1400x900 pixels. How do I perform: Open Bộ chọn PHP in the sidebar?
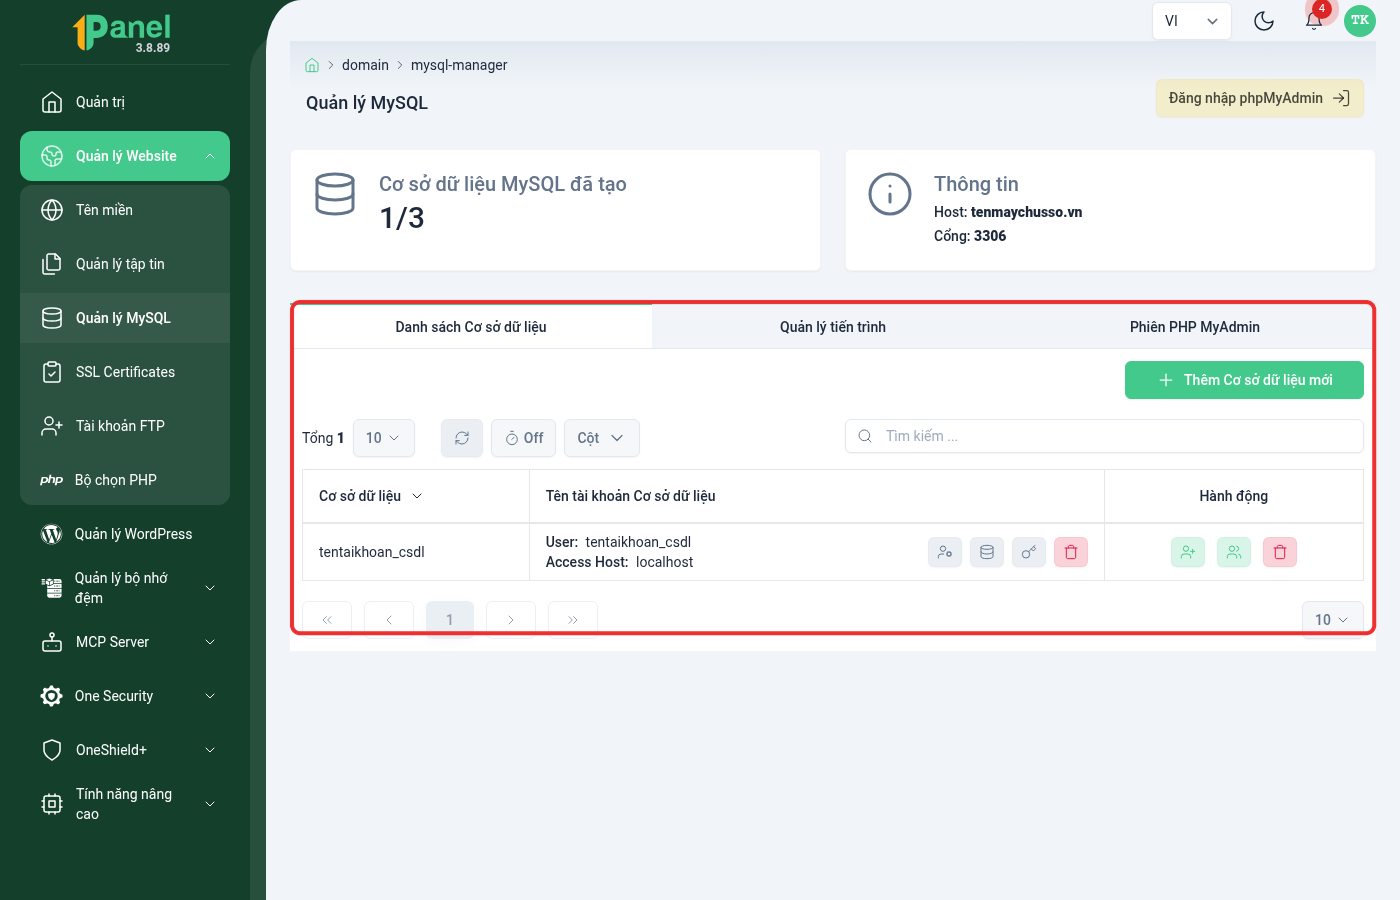[x=125, y=480]
